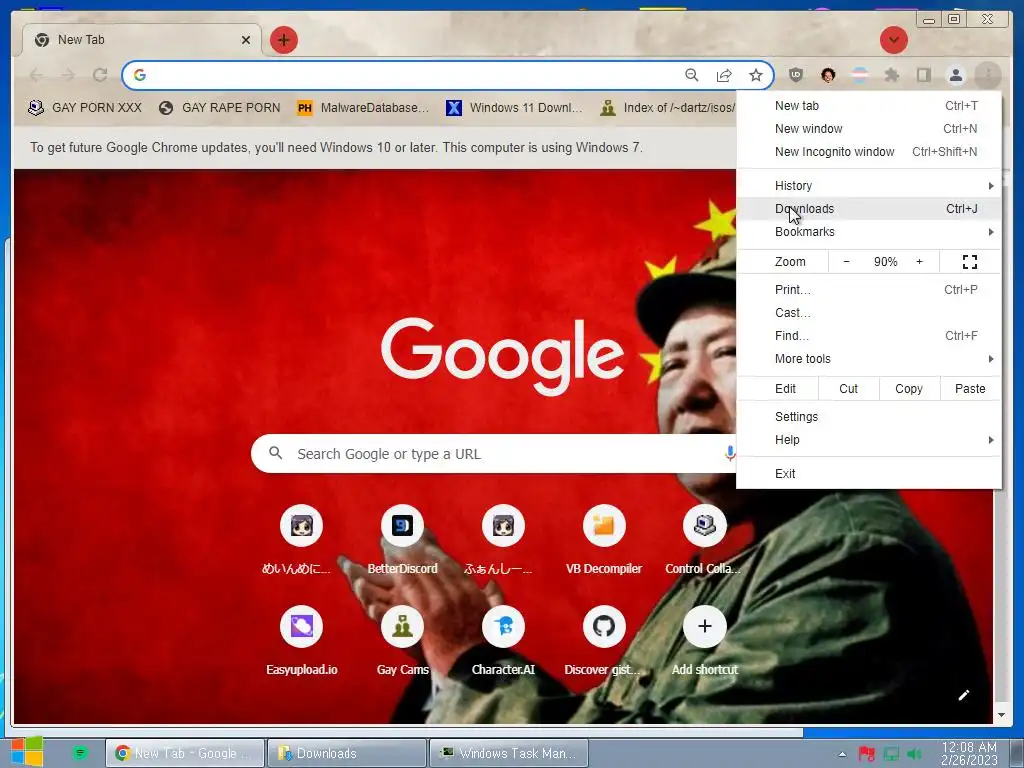The height and width of the screenshot is (768, 1024).
Task: Click Copy in the Edit row
Action: tap(909, 389)
